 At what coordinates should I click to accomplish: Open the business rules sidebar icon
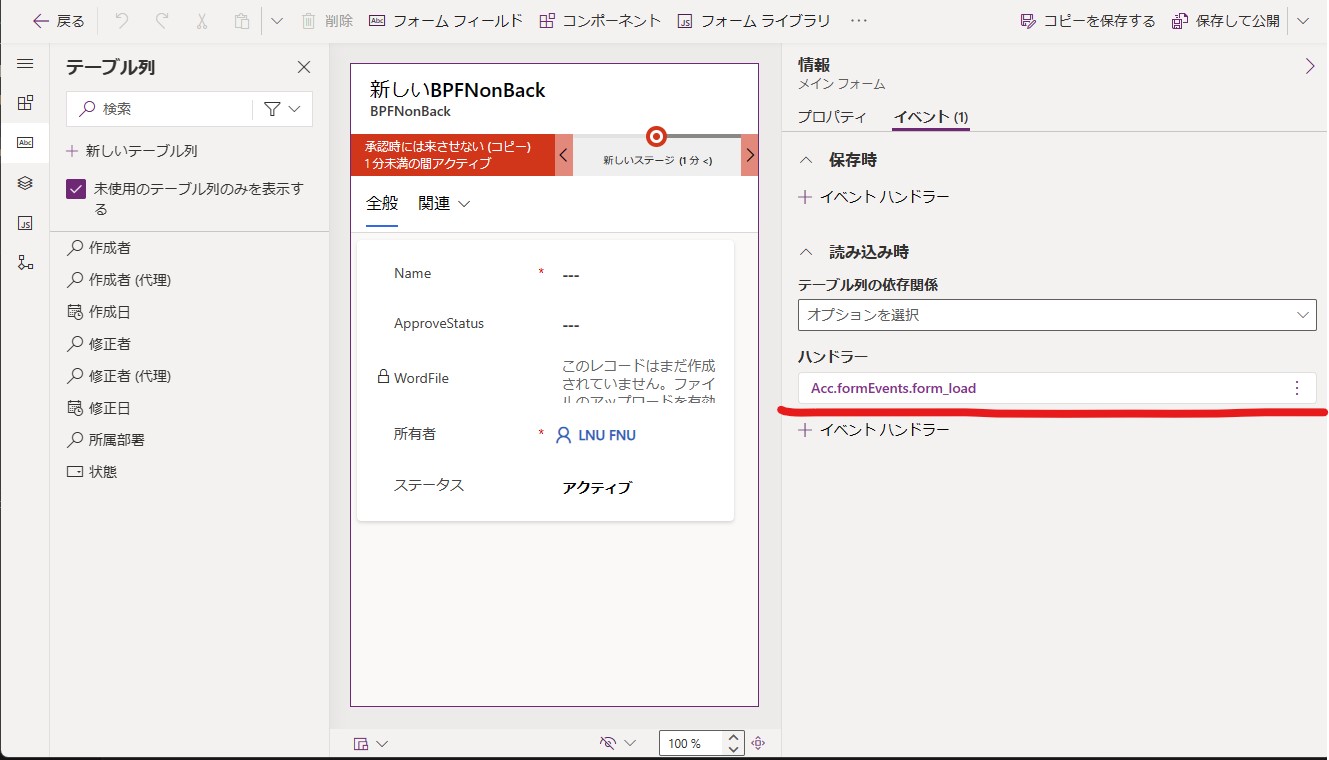pos(25,262)
